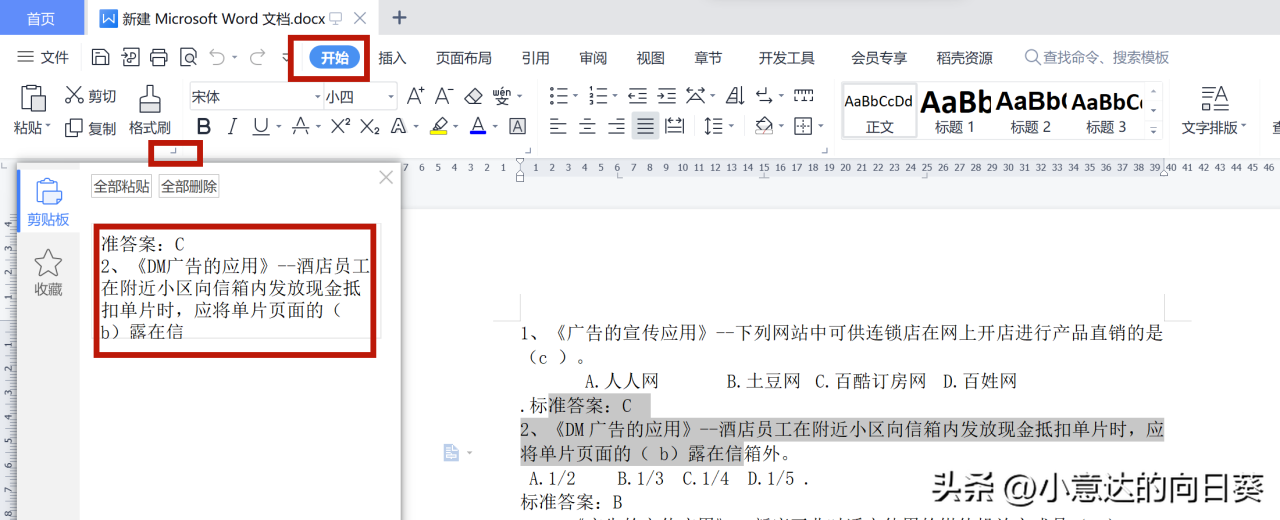Click the font color A swatch

click(477, 126)
